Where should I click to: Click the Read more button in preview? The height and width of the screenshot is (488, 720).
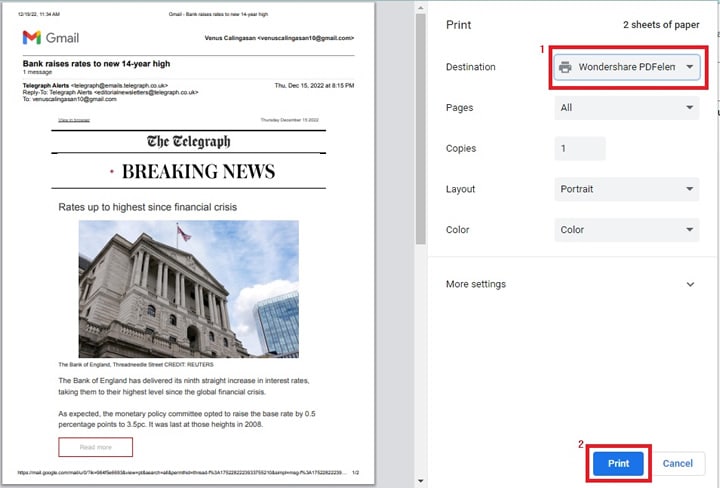tap(96, 447)
